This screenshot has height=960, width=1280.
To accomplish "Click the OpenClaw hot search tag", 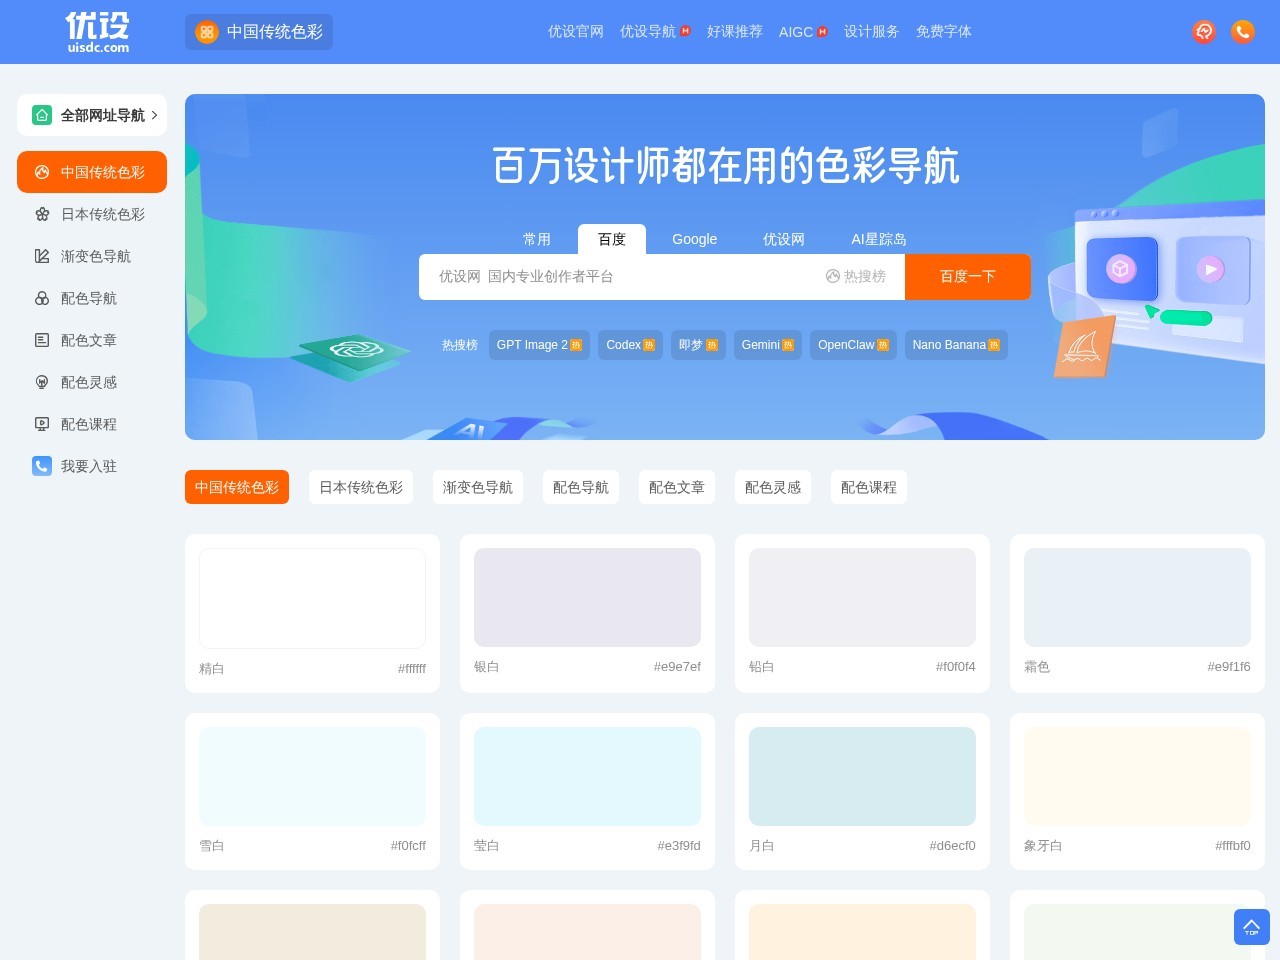I will [853, 345].
